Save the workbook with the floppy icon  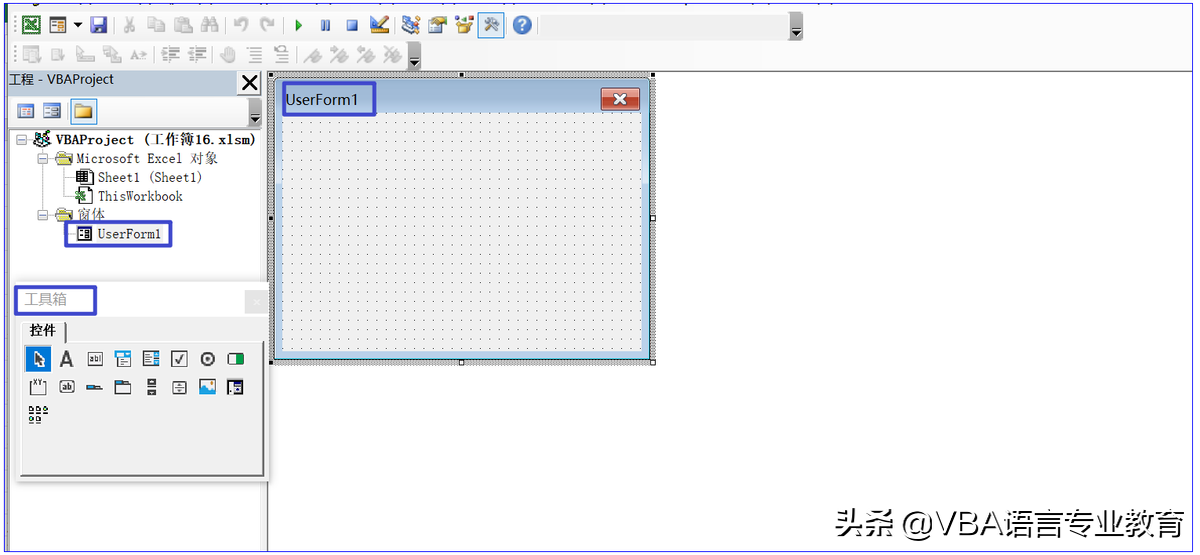tap(98, 25)
